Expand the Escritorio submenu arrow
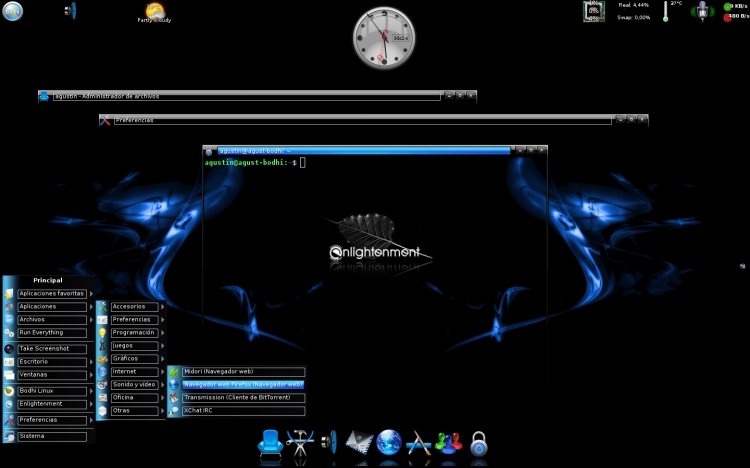The image size is (750, 468). coord(91,362)
